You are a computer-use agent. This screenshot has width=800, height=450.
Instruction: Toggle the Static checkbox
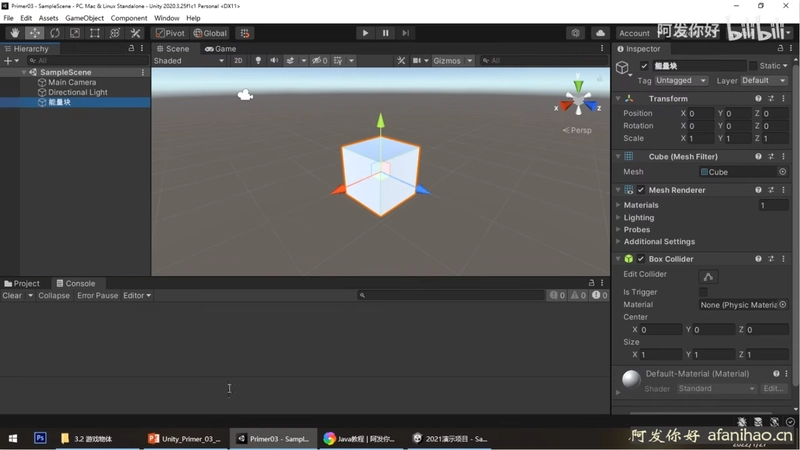click(x=753, y=66)
